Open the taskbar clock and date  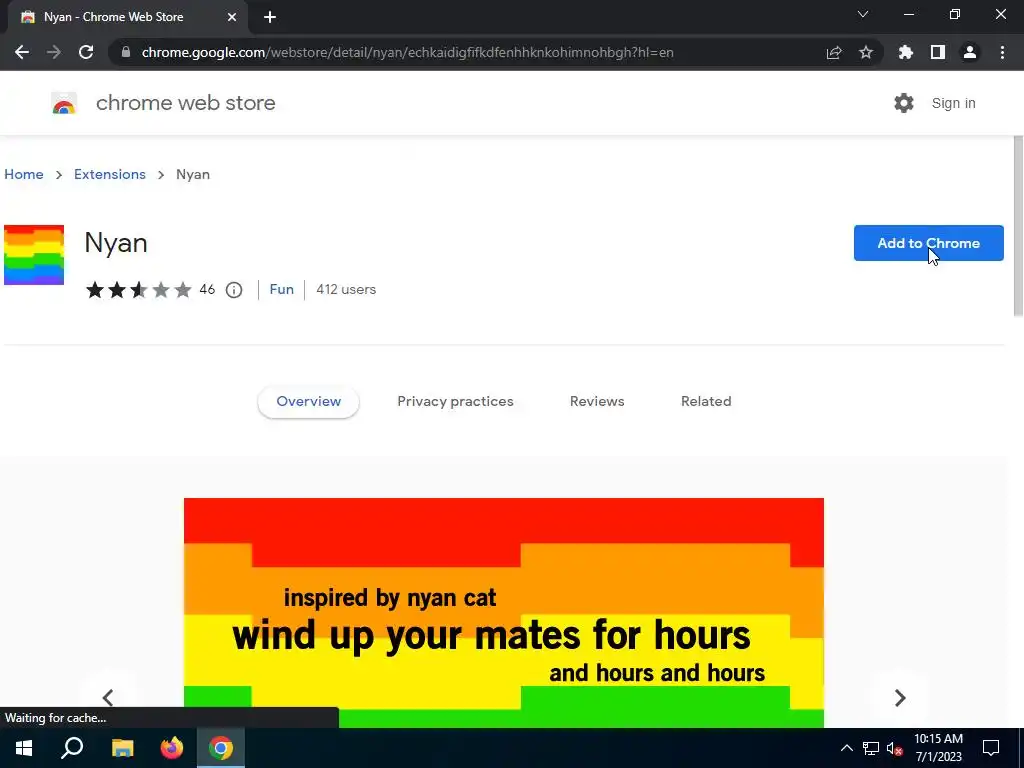[938, 748]
